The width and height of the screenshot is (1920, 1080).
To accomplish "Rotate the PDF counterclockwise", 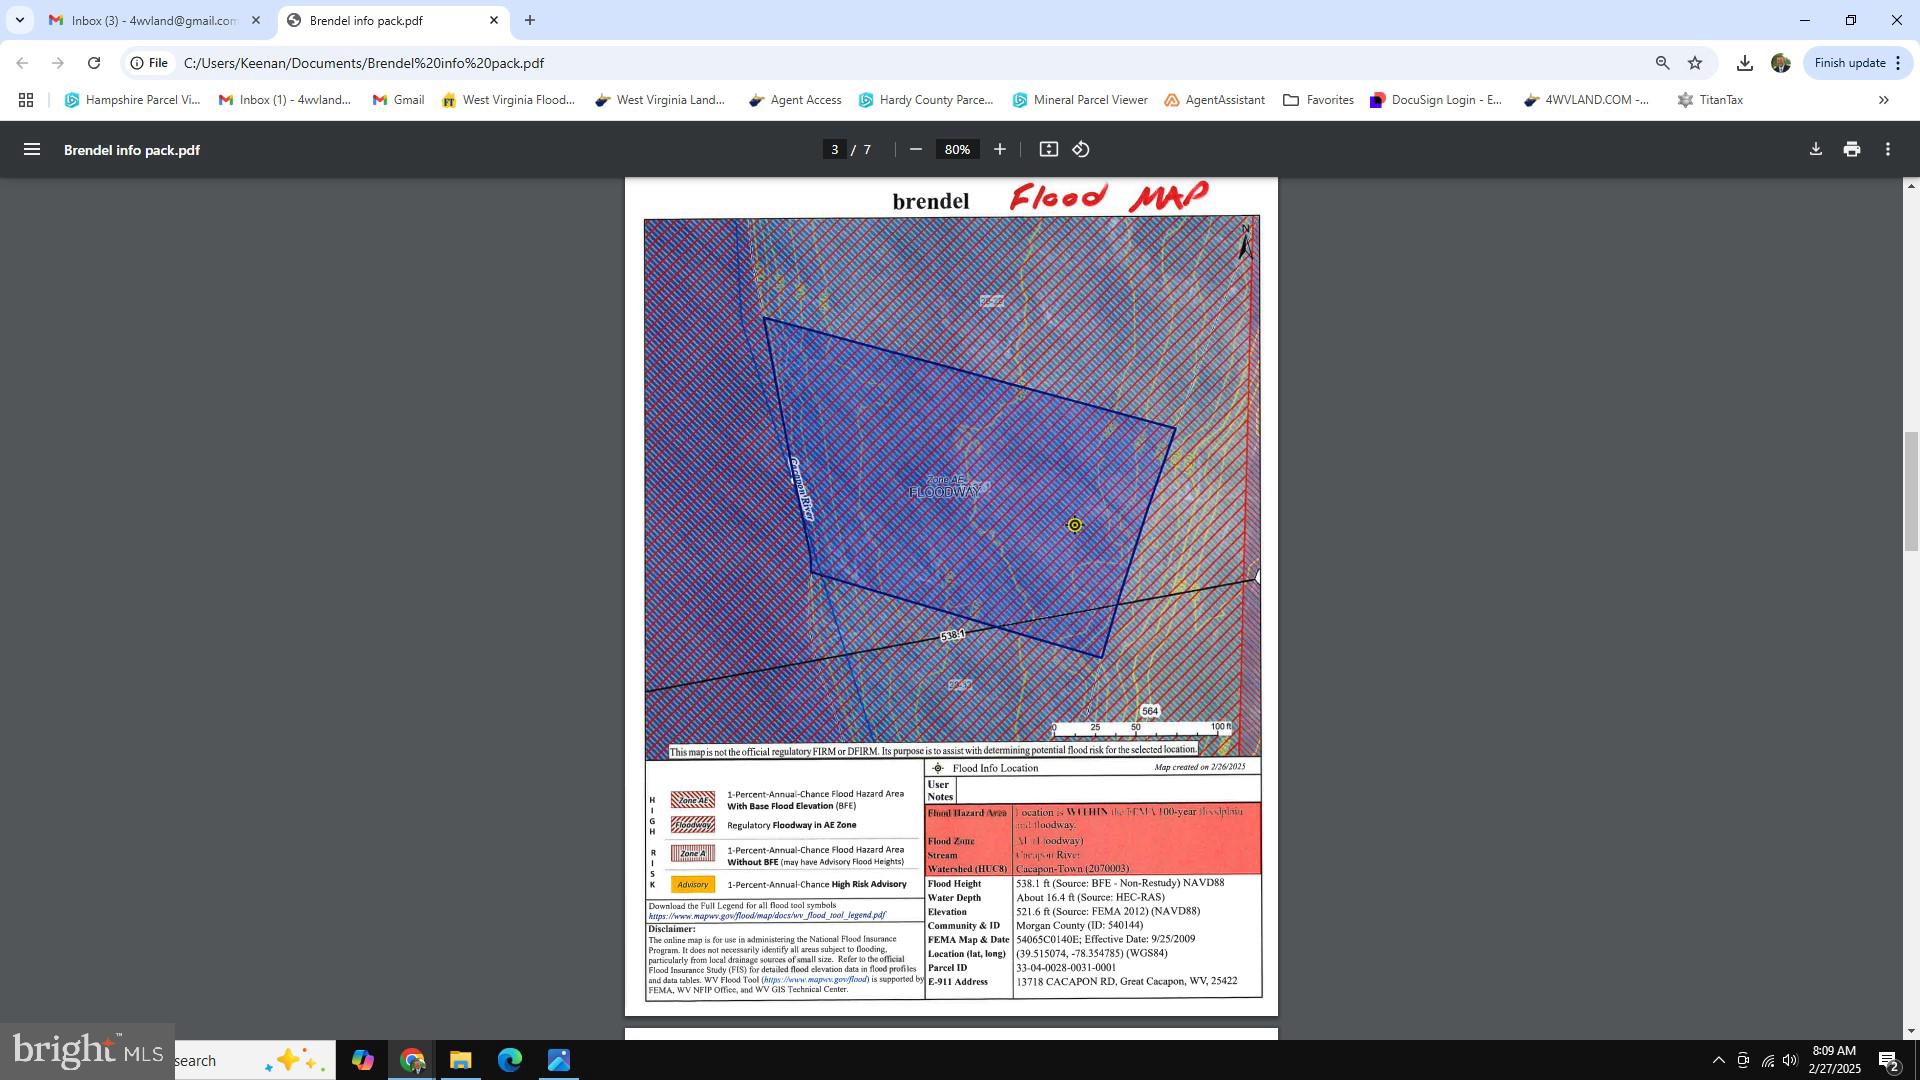I will [1081, 149].
